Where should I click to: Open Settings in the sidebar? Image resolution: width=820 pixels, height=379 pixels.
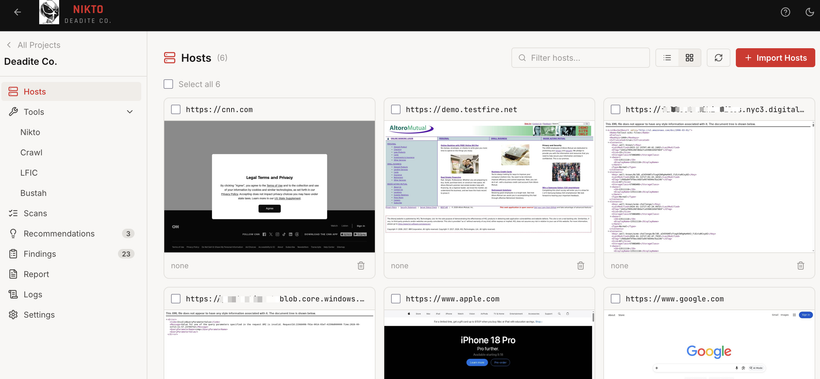click(x=71, y=315)
